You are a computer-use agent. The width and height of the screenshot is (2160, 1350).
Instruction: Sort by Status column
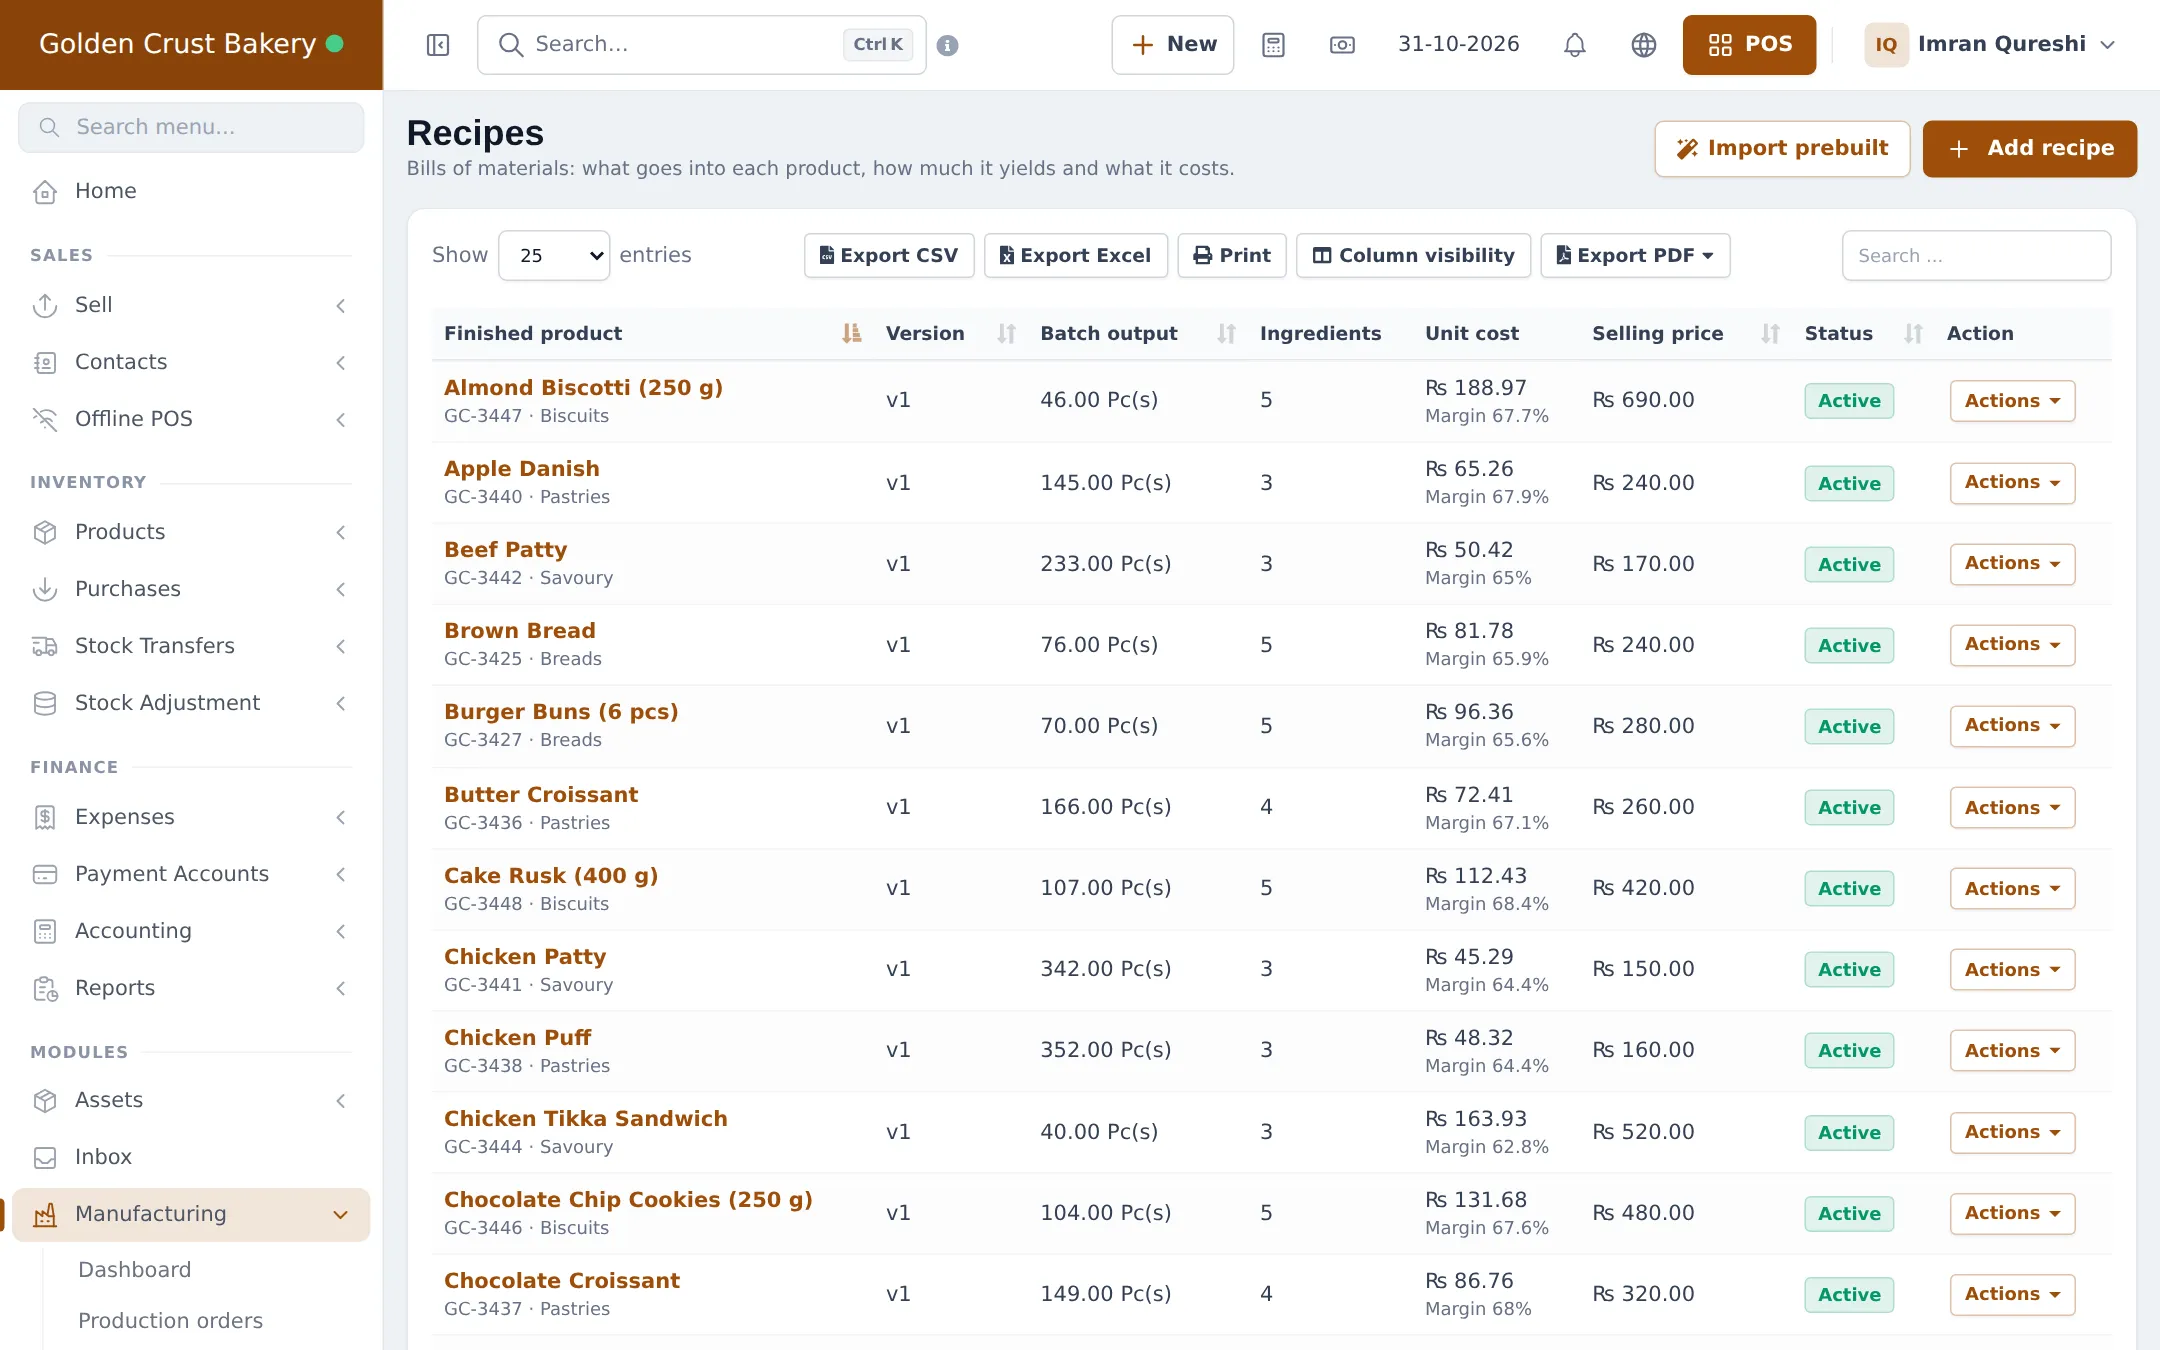1864,333
